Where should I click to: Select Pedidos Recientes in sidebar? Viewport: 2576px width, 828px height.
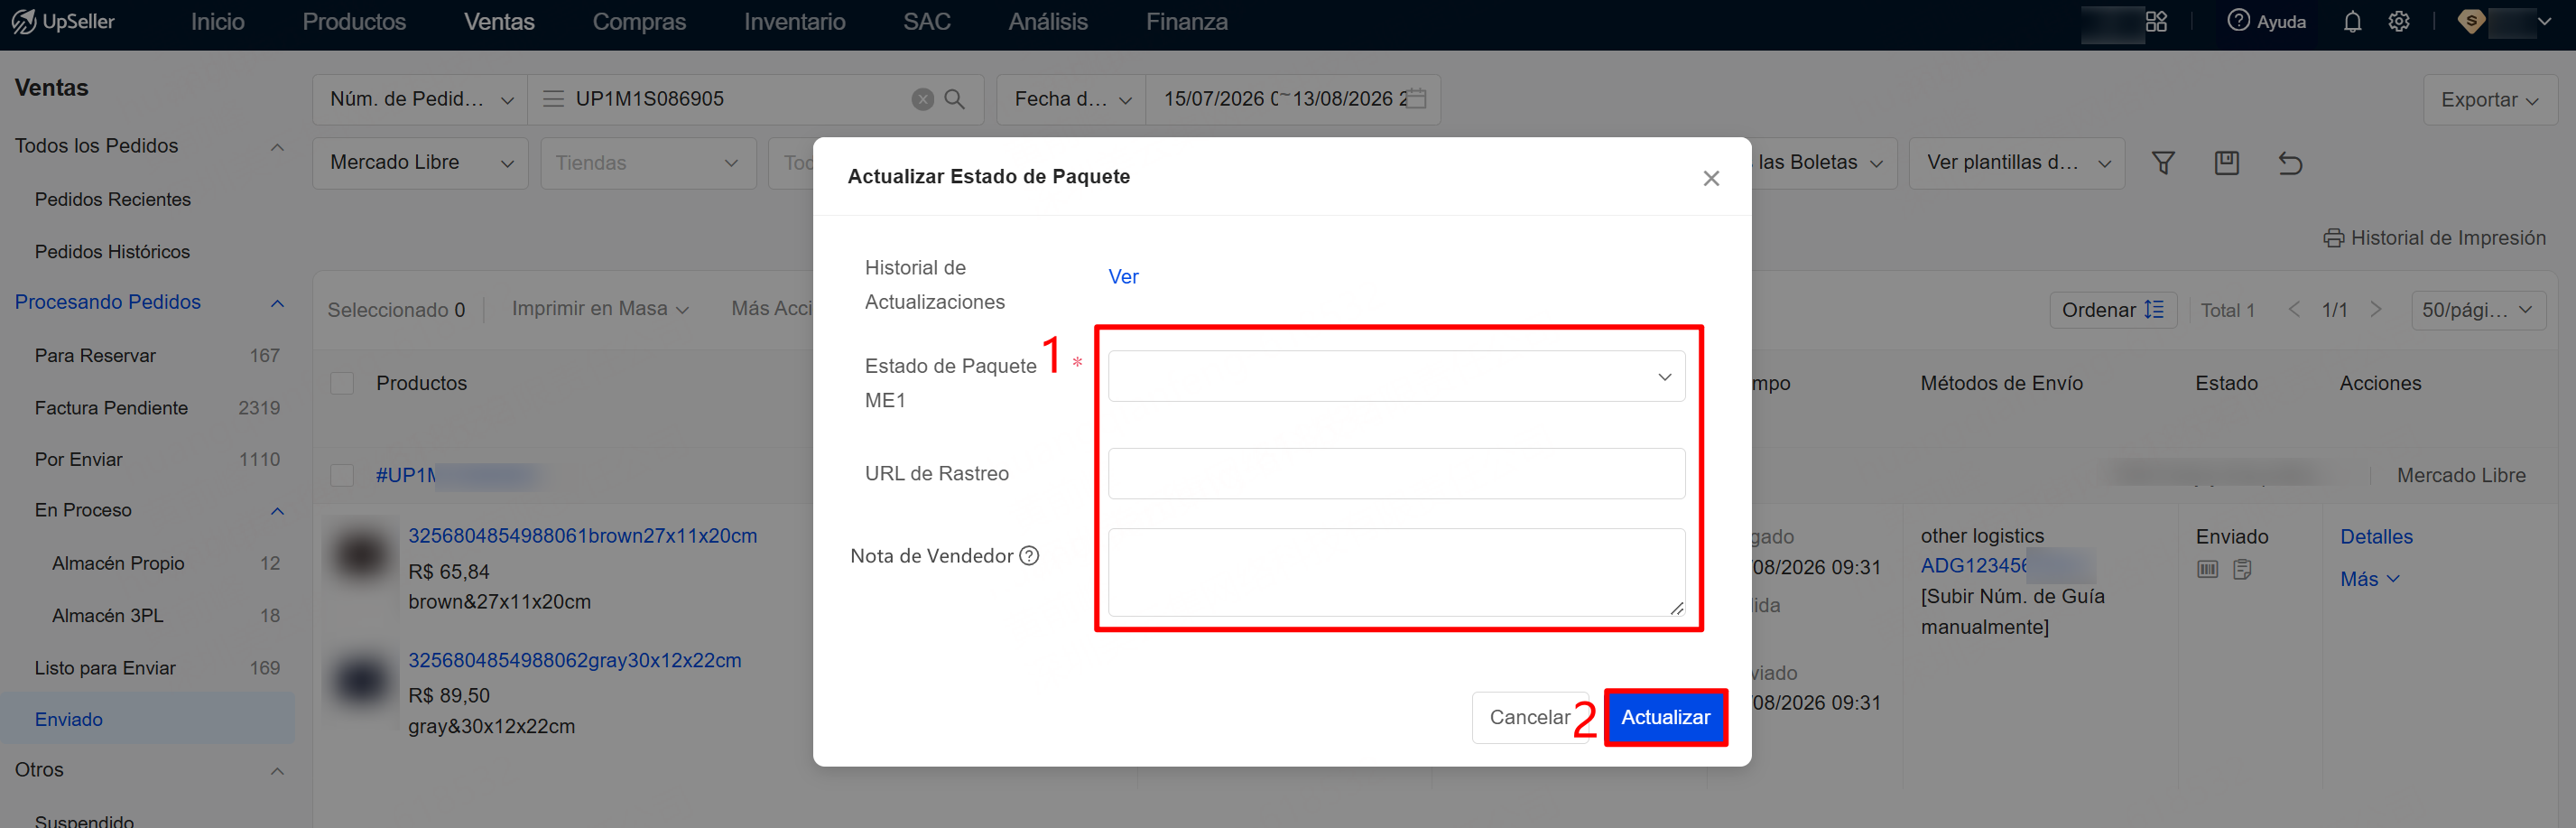(112, 199)
